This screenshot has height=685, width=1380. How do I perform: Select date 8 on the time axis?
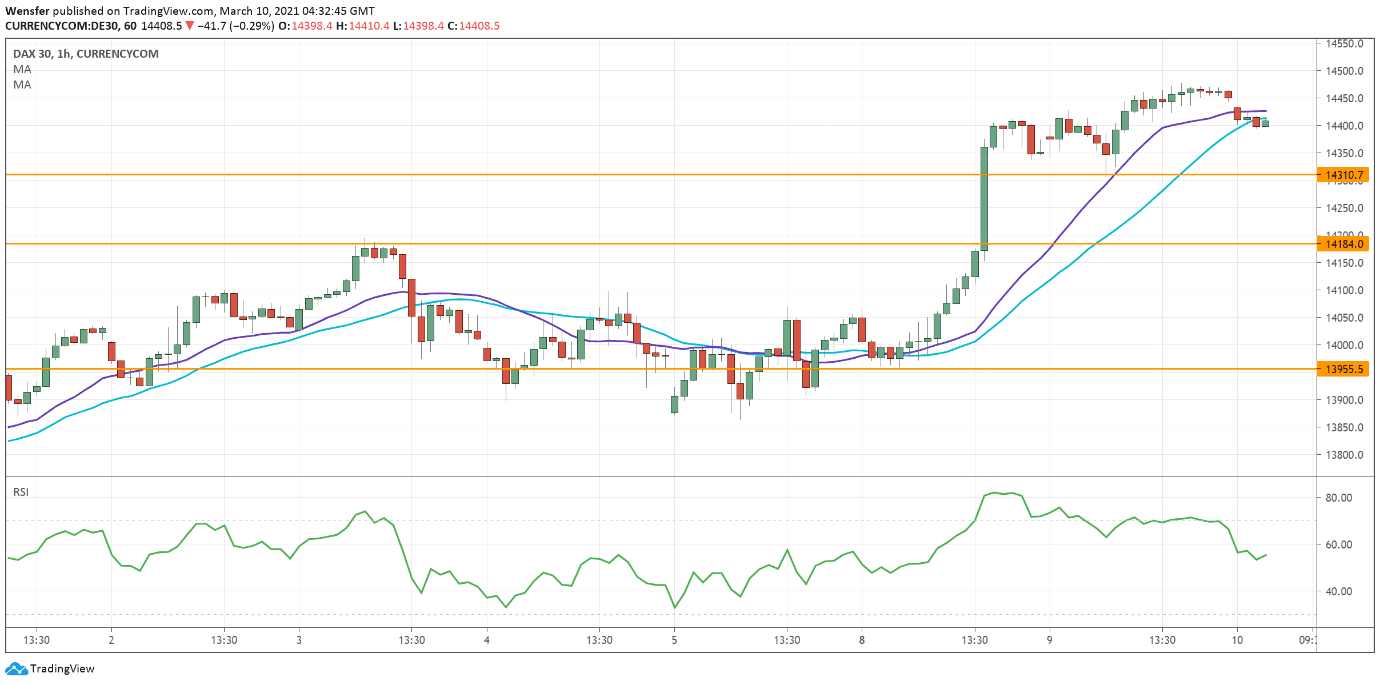[x=862, y=640]
